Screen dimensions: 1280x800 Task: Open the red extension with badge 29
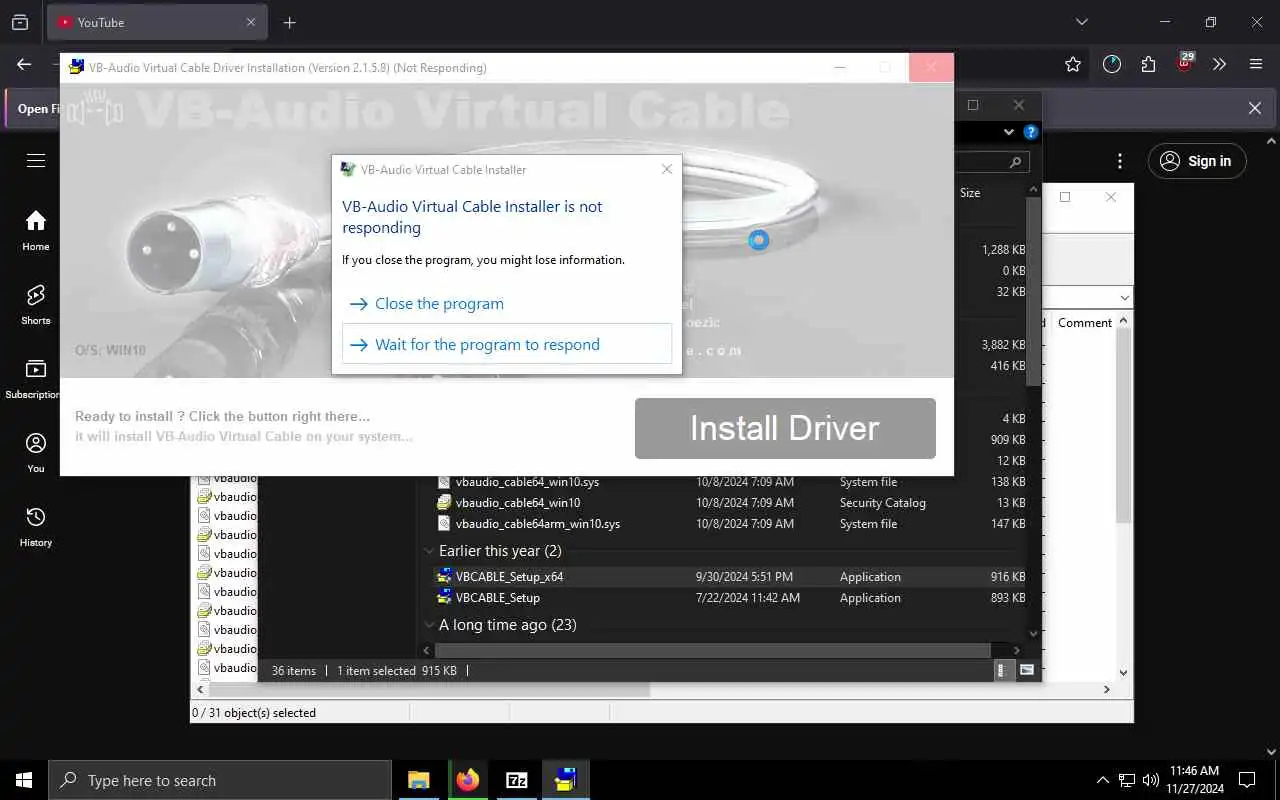point(1184,63)
